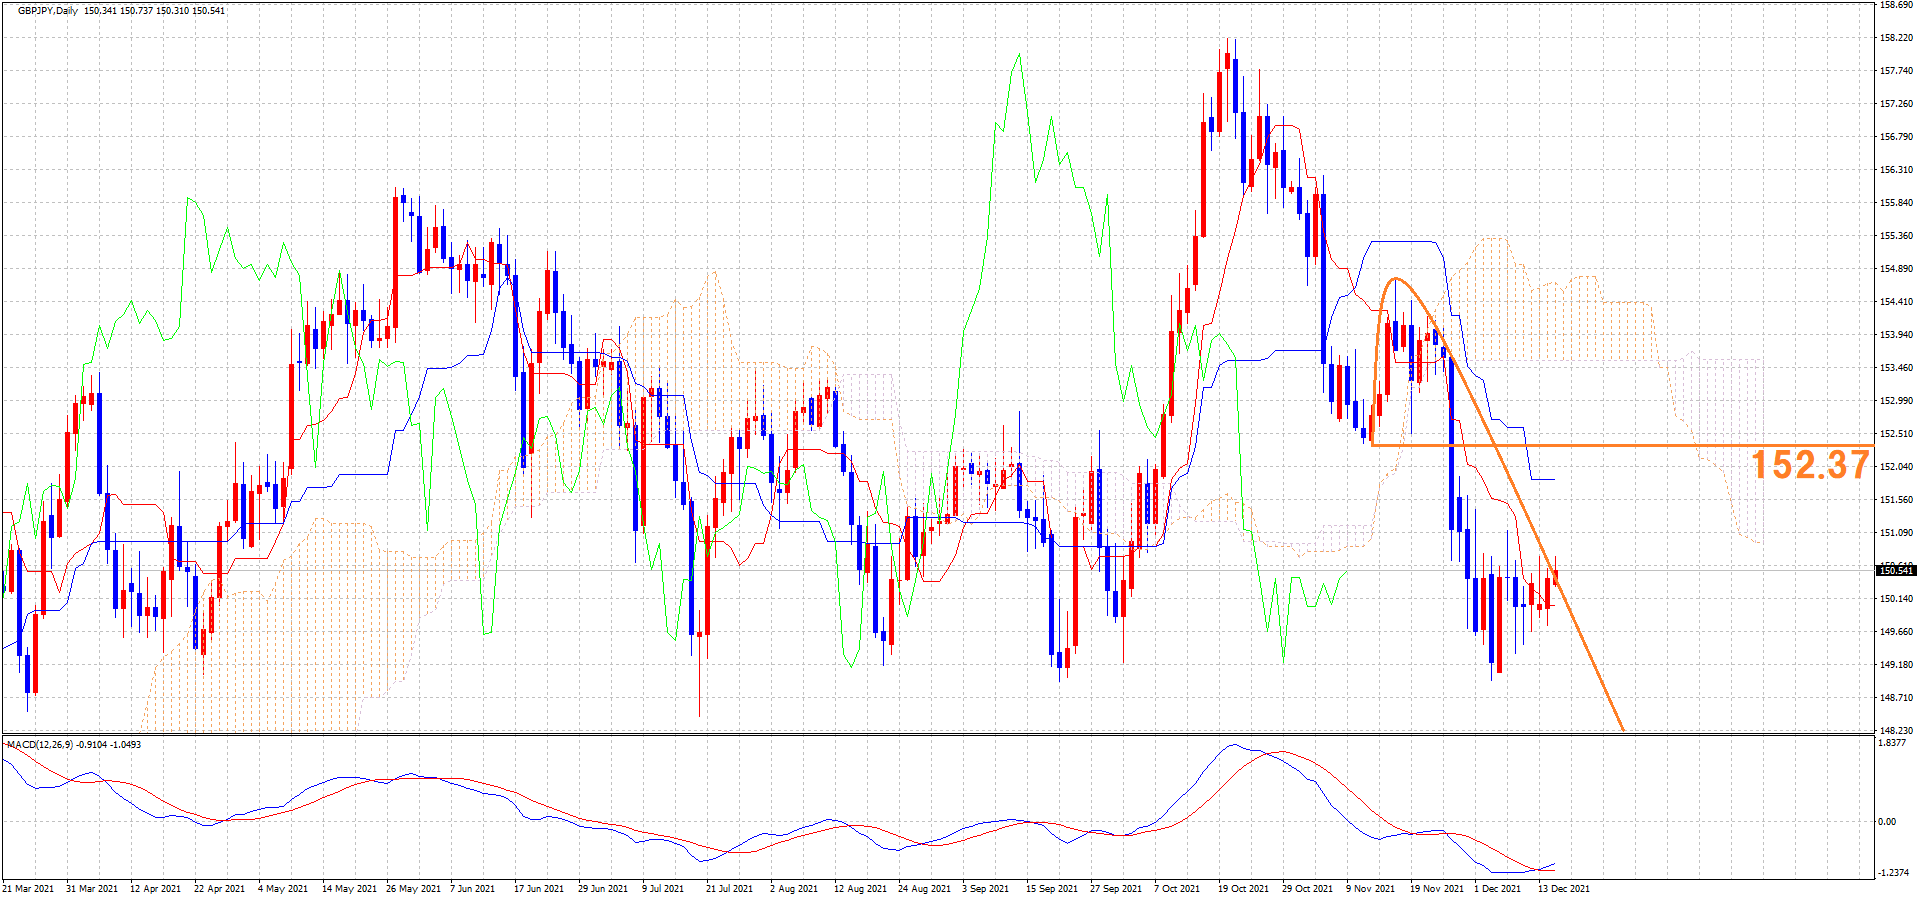Select the 4 May 2021 date label
The image size is (1920, 900).
click(x=284, y=889)
